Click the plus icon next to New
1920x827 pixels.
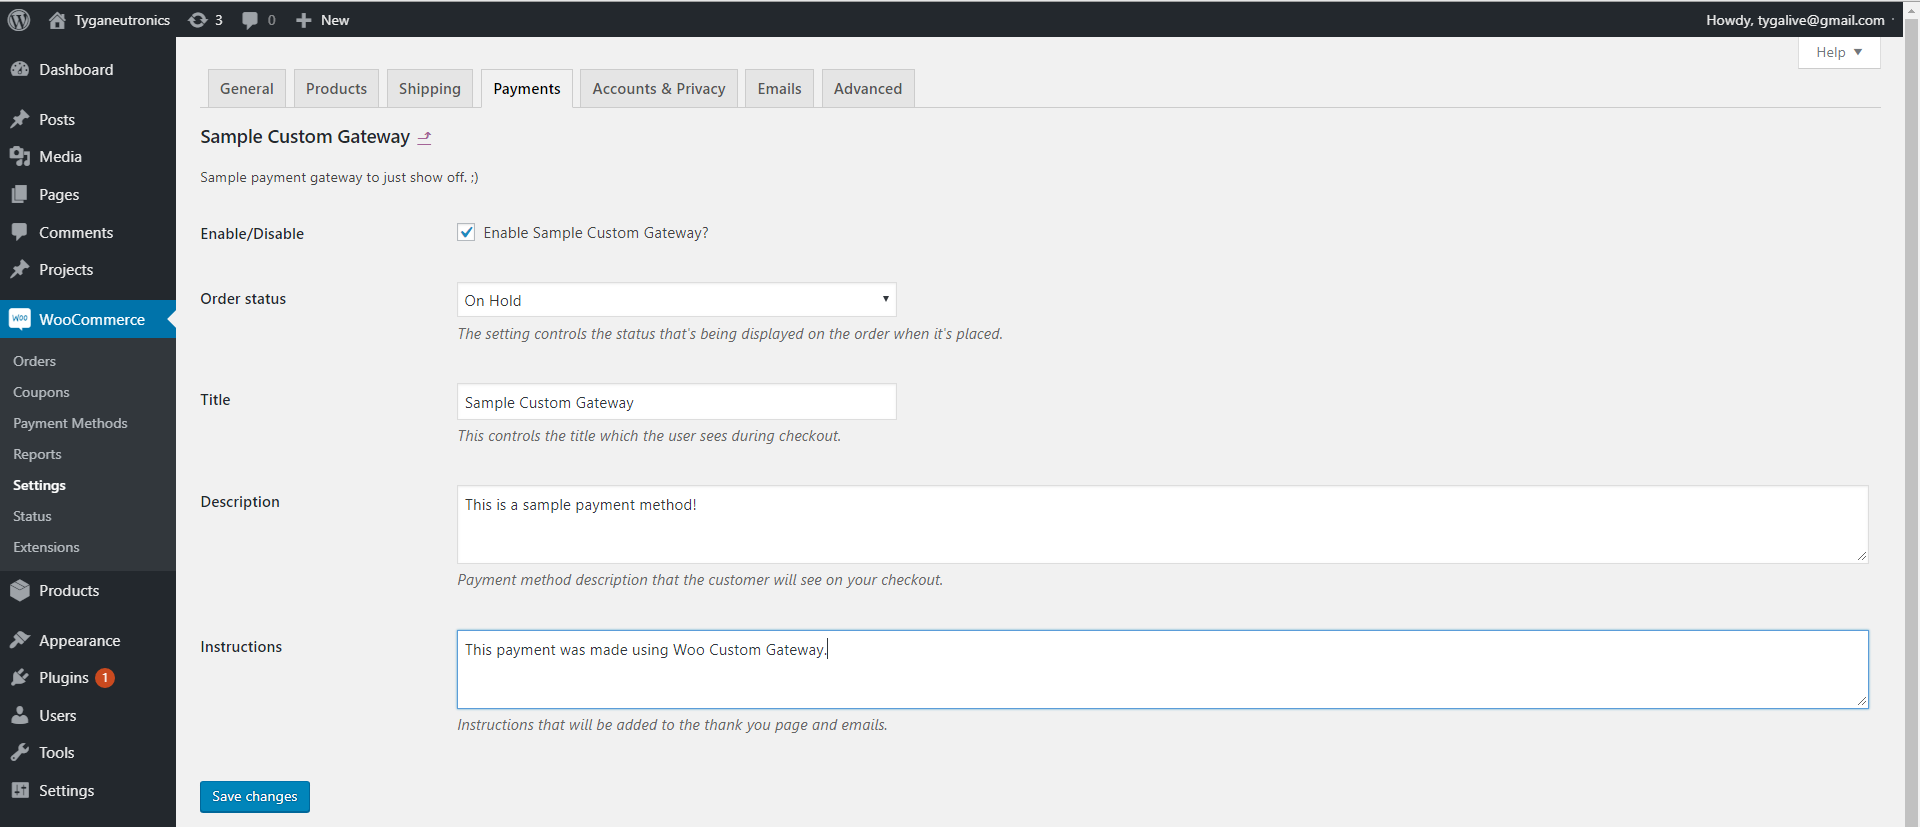click(x=304, y=20)
